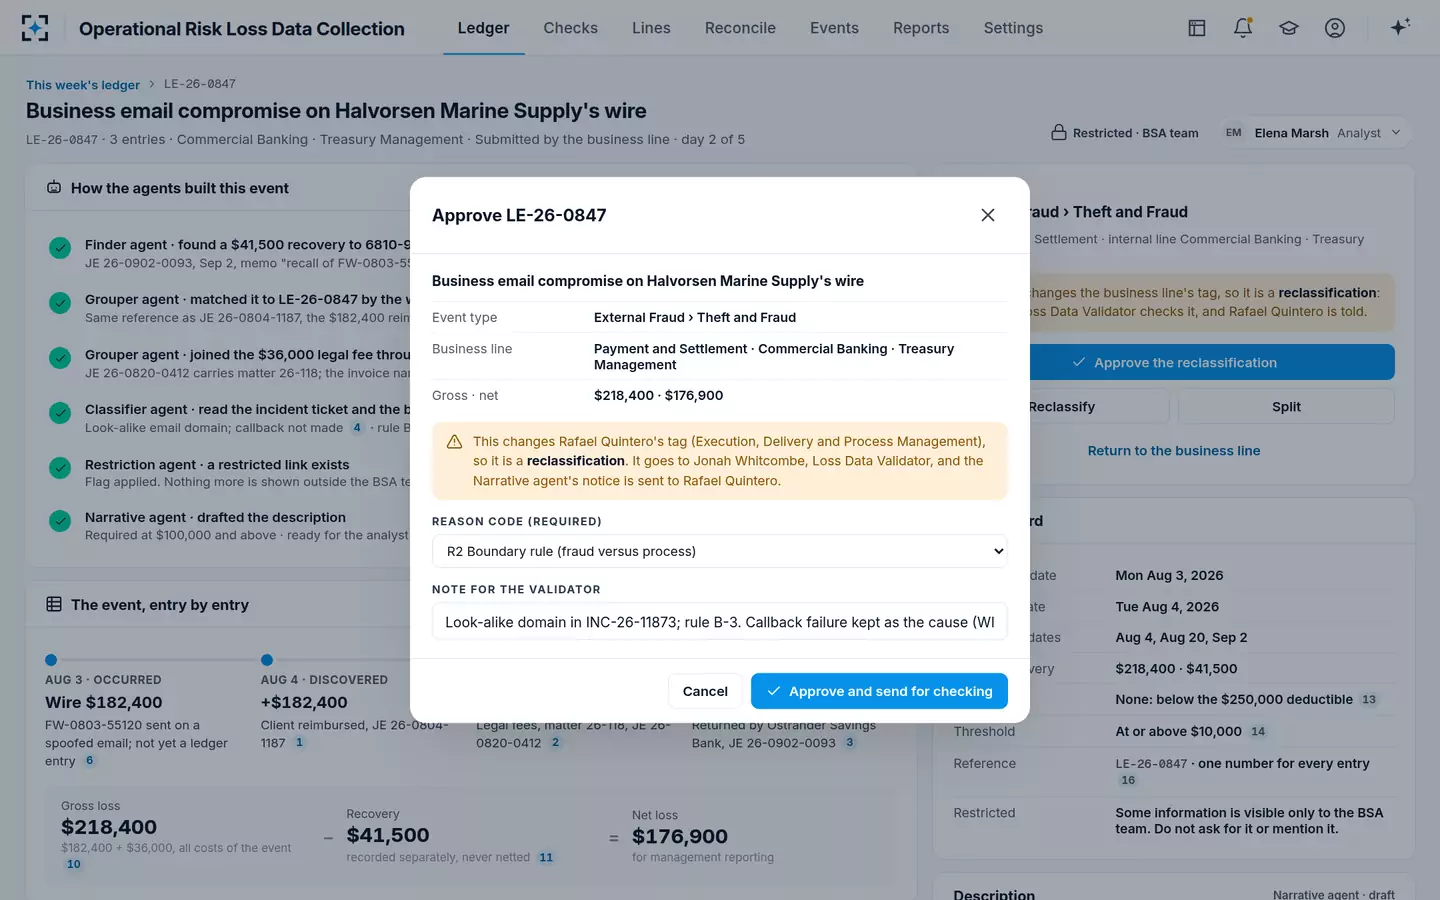Go to This week's ledger breadcrumb
Viewport: 1440px width, 900px height.
coord(83,85)
